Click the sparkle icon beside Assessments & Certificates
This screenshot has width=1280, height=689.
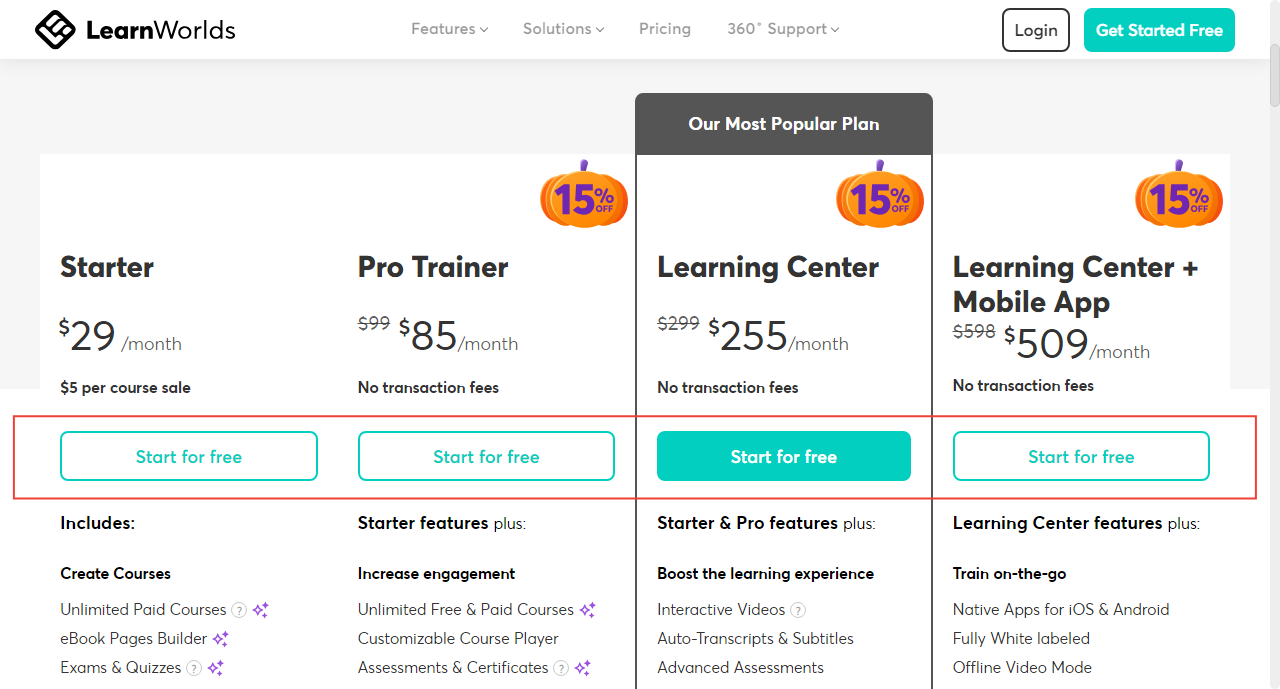(x=585, y=666)
